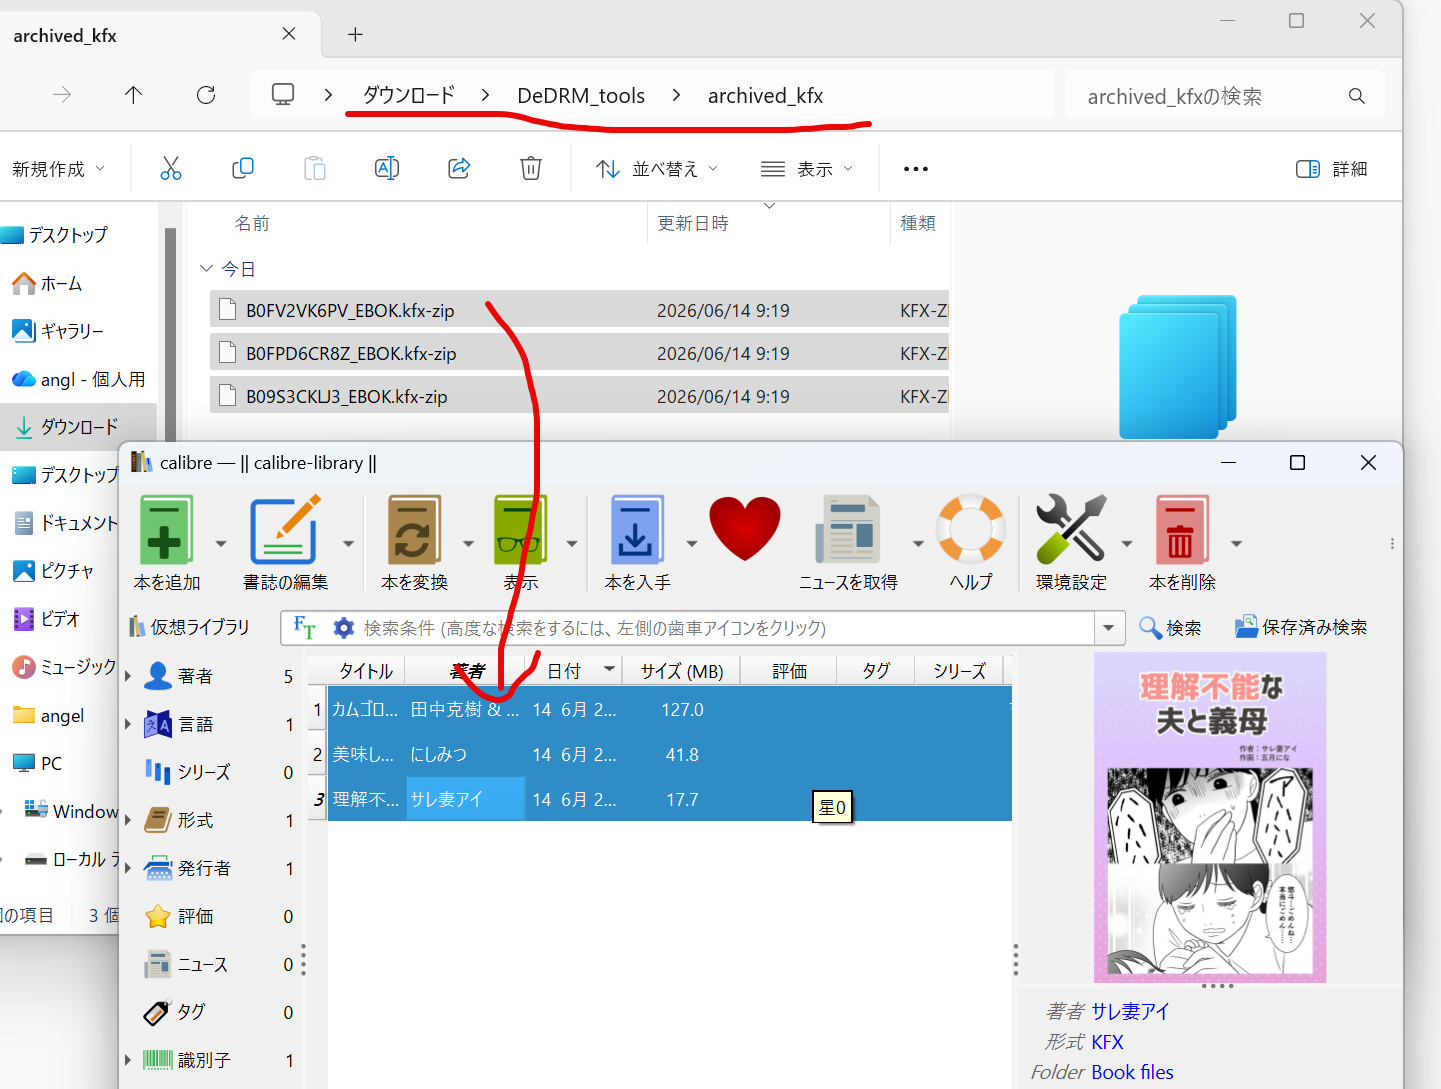Click the KFX format link
This screenshot has height=1089, width=1441.
(1107, 1042)
